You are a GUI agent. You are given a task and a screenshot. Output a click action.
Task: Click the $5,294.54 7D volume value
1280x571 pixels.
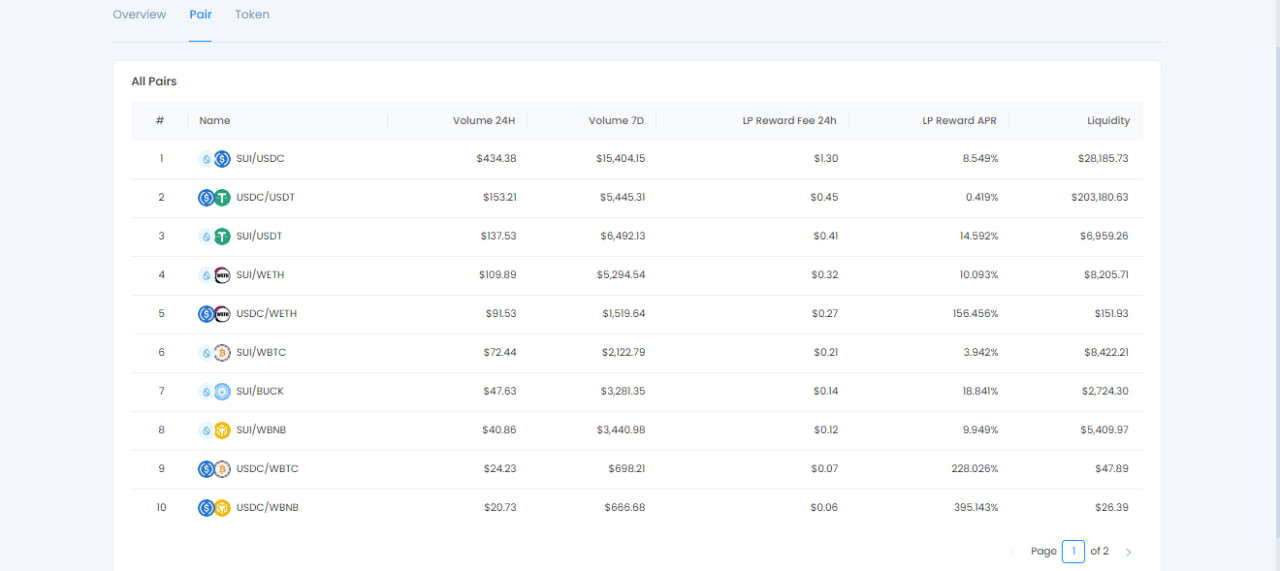click(623, 275)
